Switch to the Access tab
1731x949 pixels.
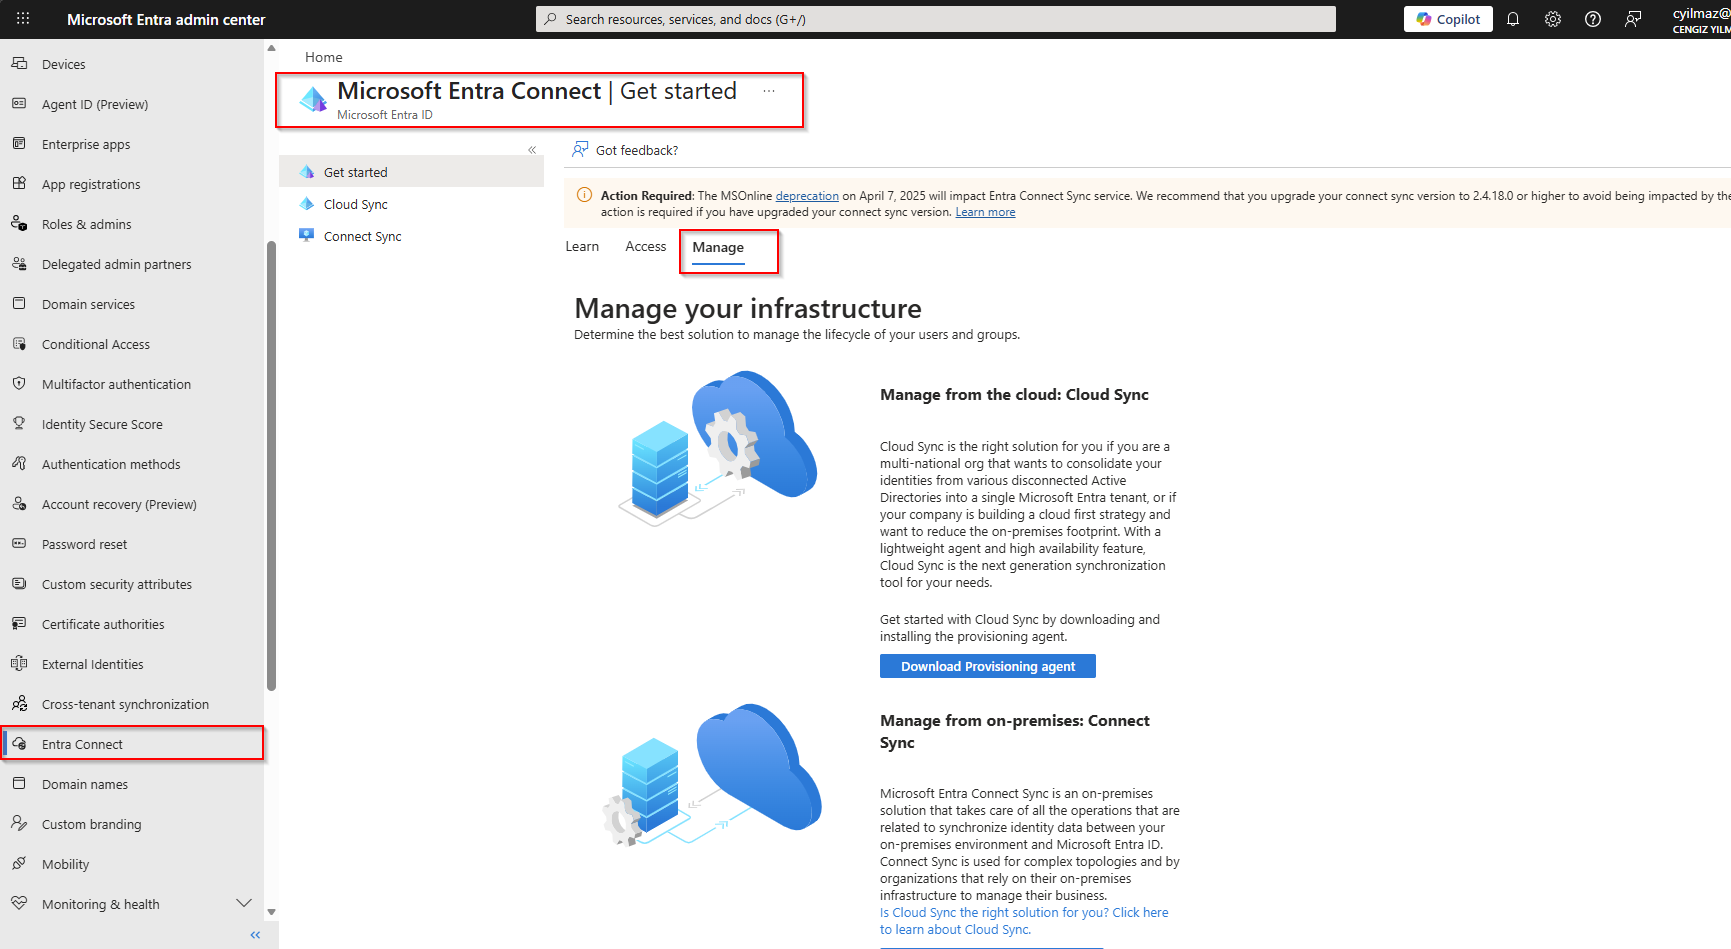(645, 246)
